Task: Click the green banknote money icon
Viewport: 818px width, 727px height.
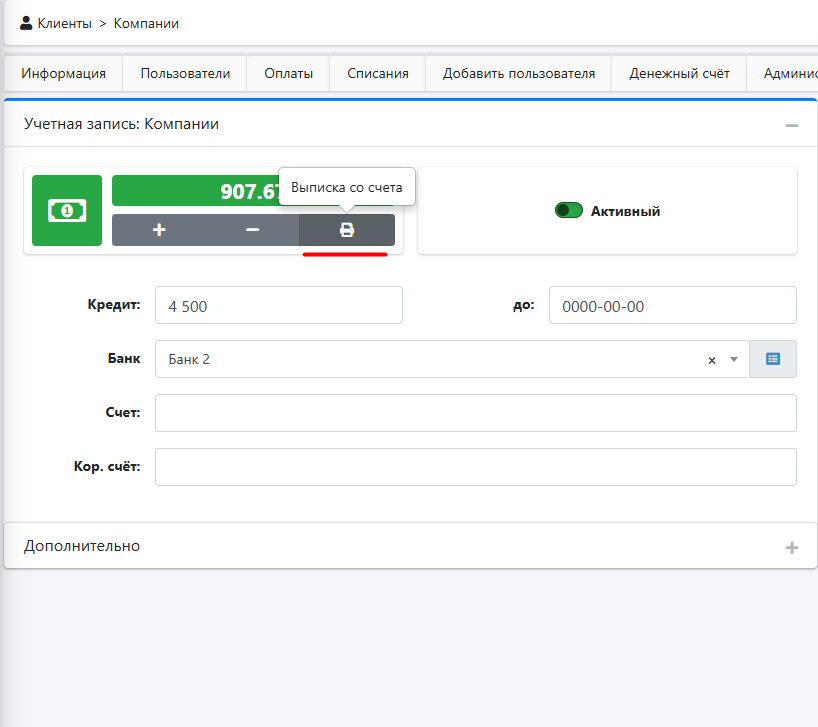Action: tap(67, 211)
